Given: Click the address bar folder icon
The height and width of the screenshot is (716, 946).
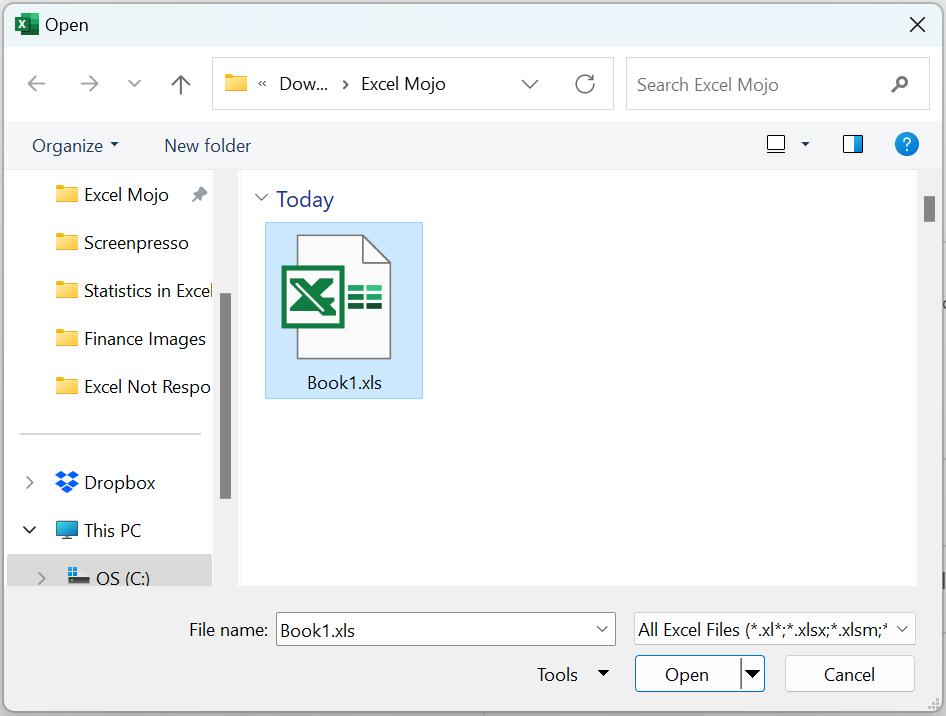Looking at the screenshot, I should (x=235, y=83).
